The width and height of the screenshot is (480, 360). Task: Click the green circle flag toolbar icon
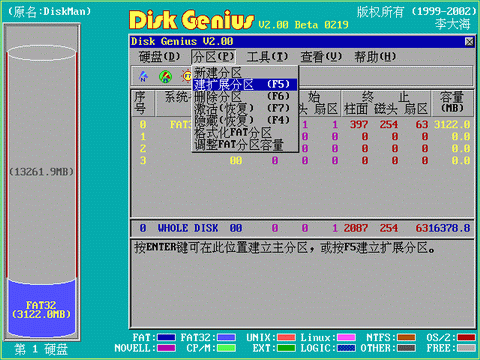(165, 77)
